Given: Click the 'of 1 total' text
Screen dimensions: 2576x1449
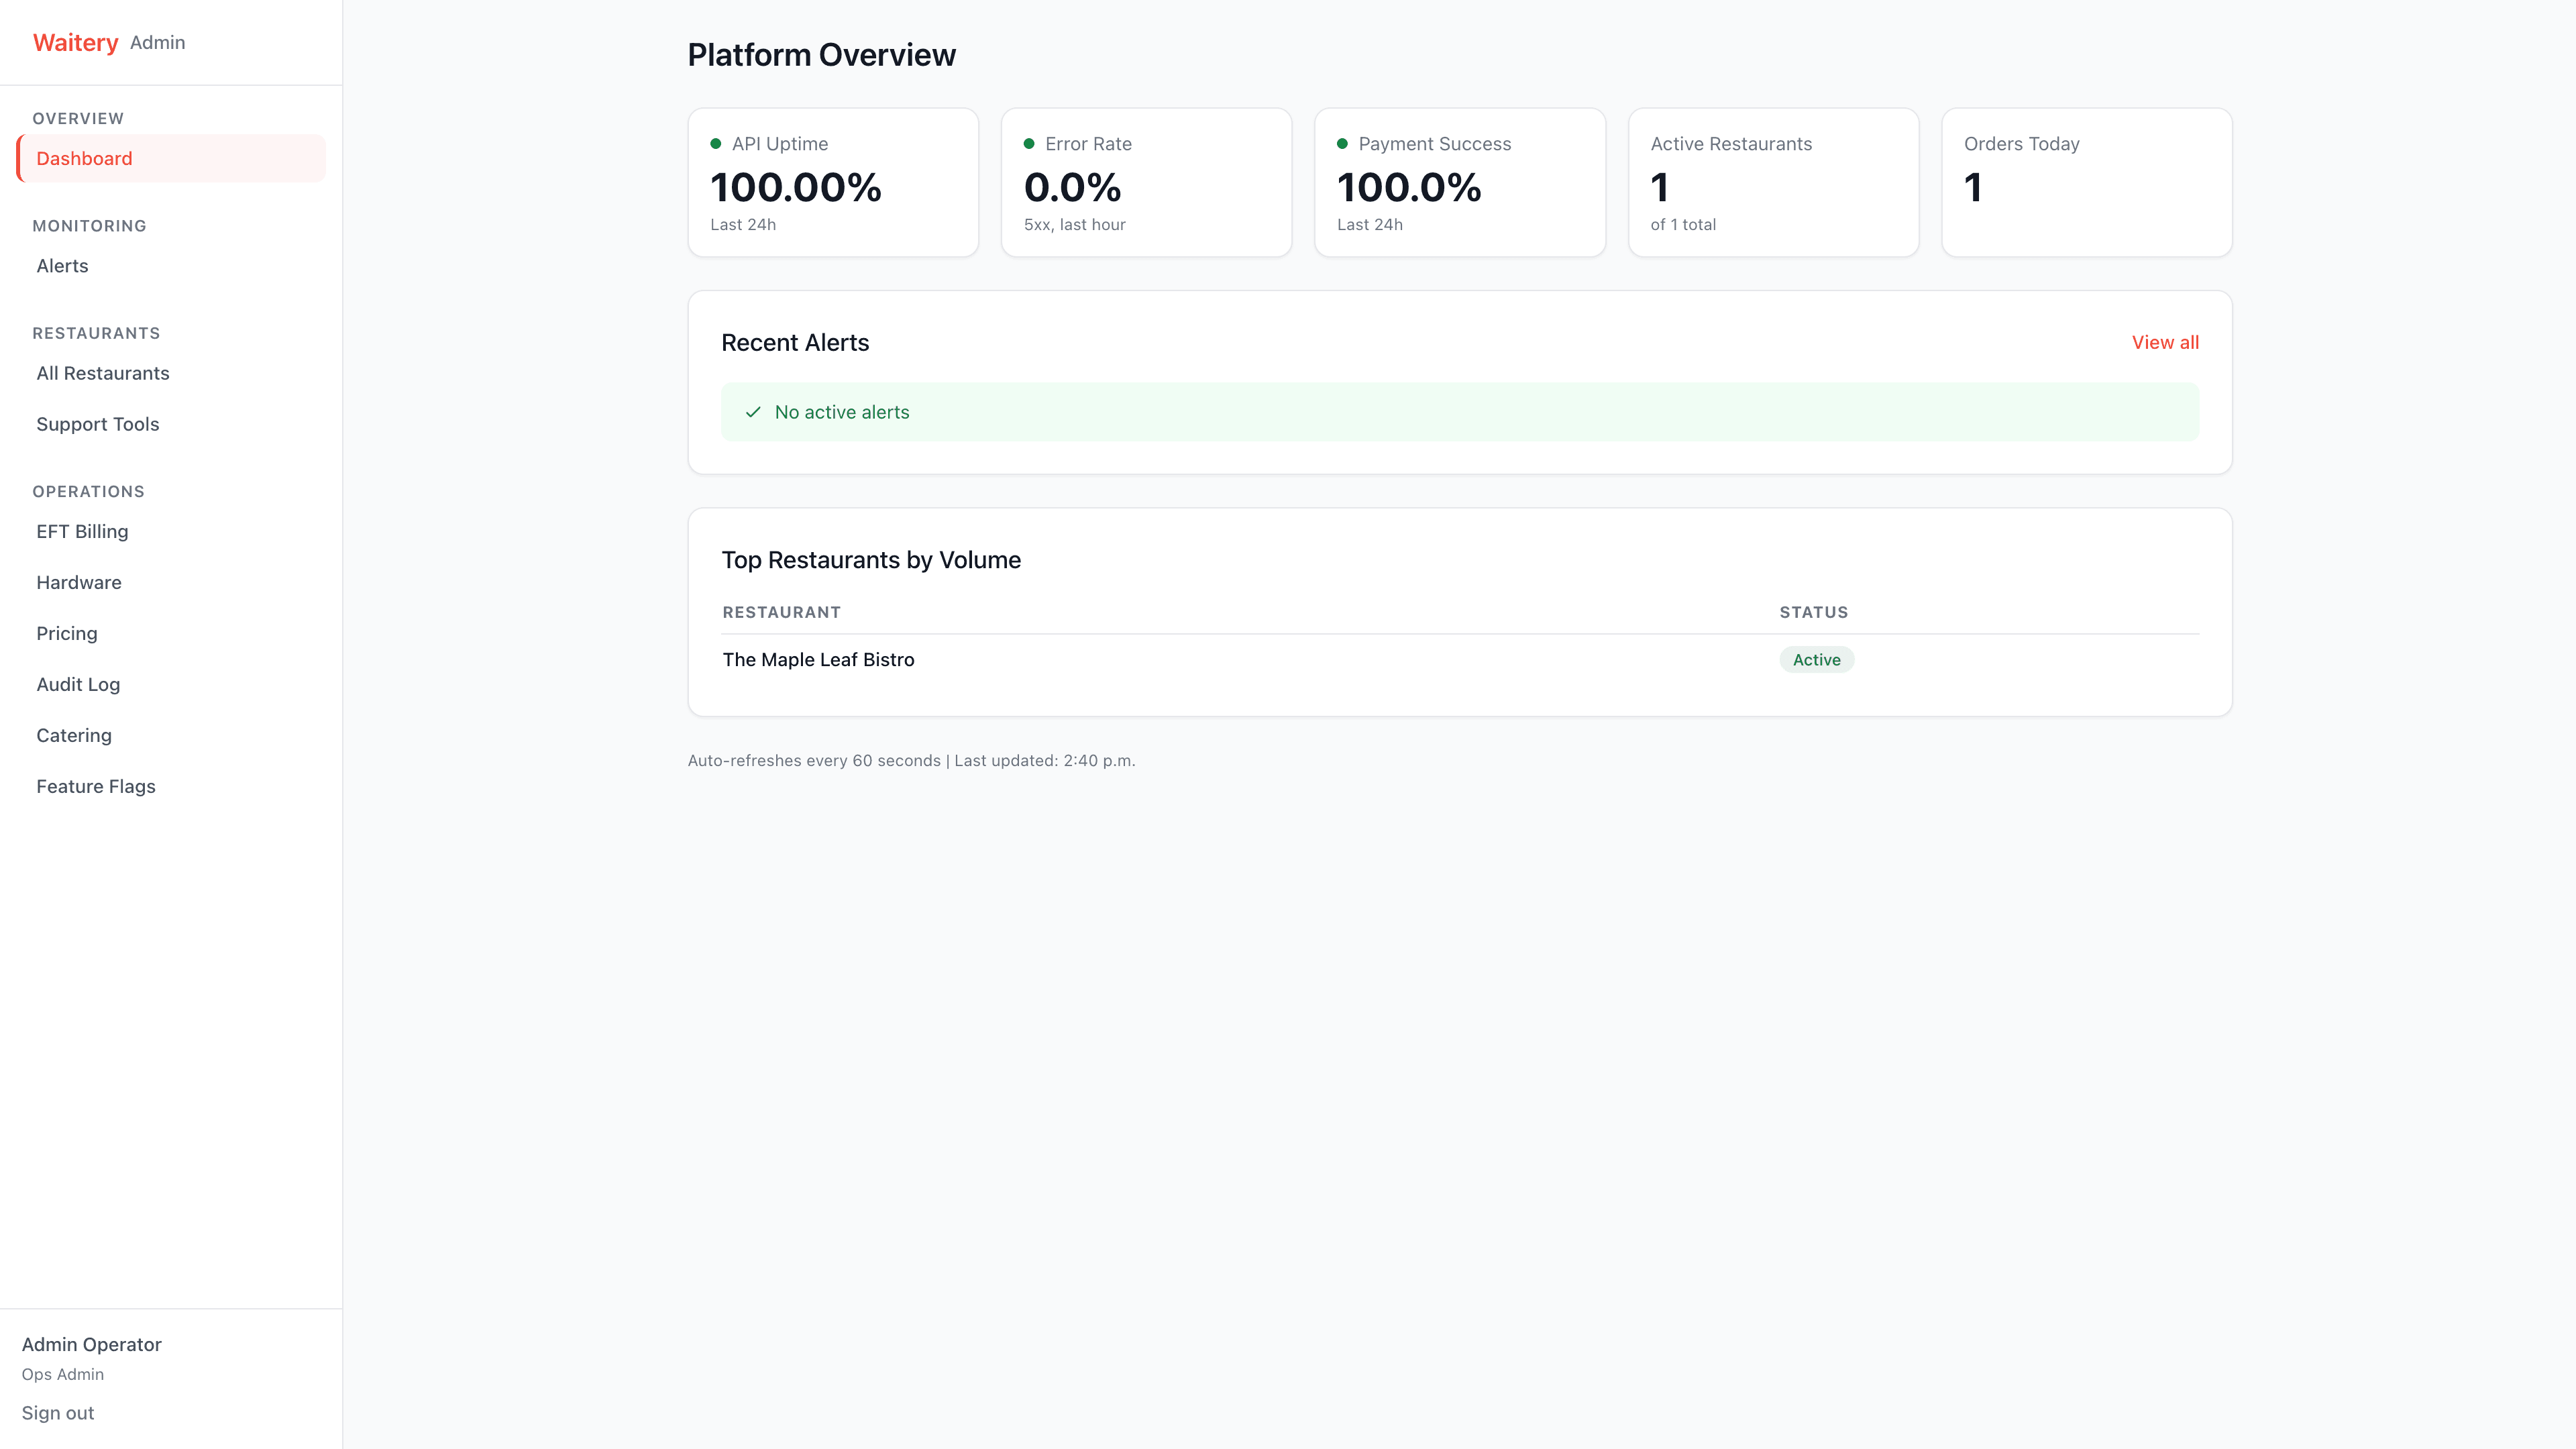Looking at the screenshot, I should click(1683, 225).
